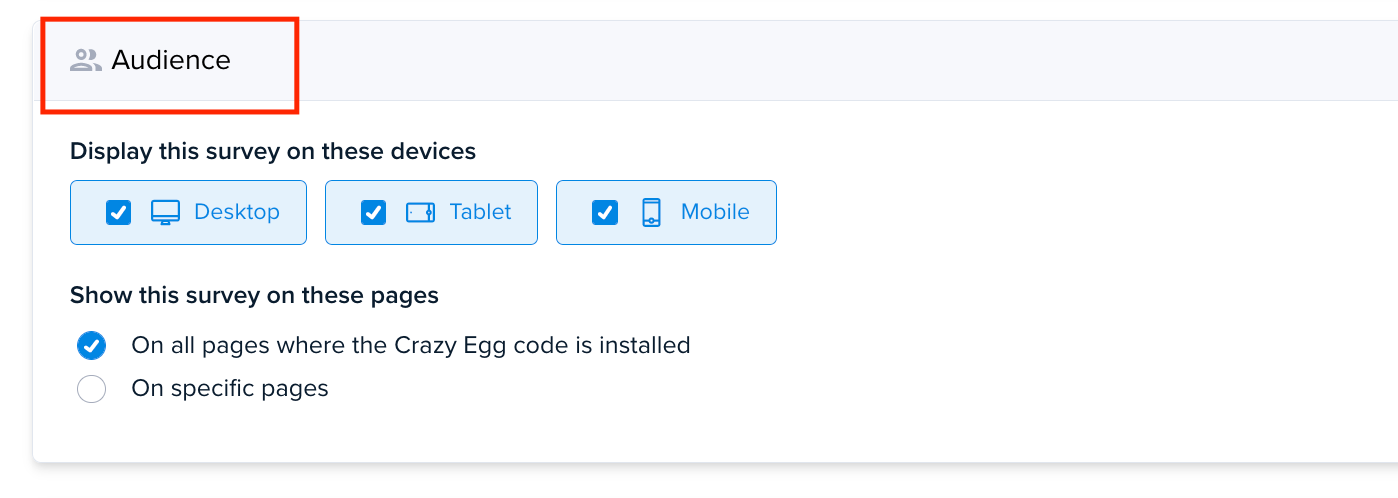1398x498 pixels.
Task: Click the Mobile text label
Action: pyautogui.click(x=715, y=212)
